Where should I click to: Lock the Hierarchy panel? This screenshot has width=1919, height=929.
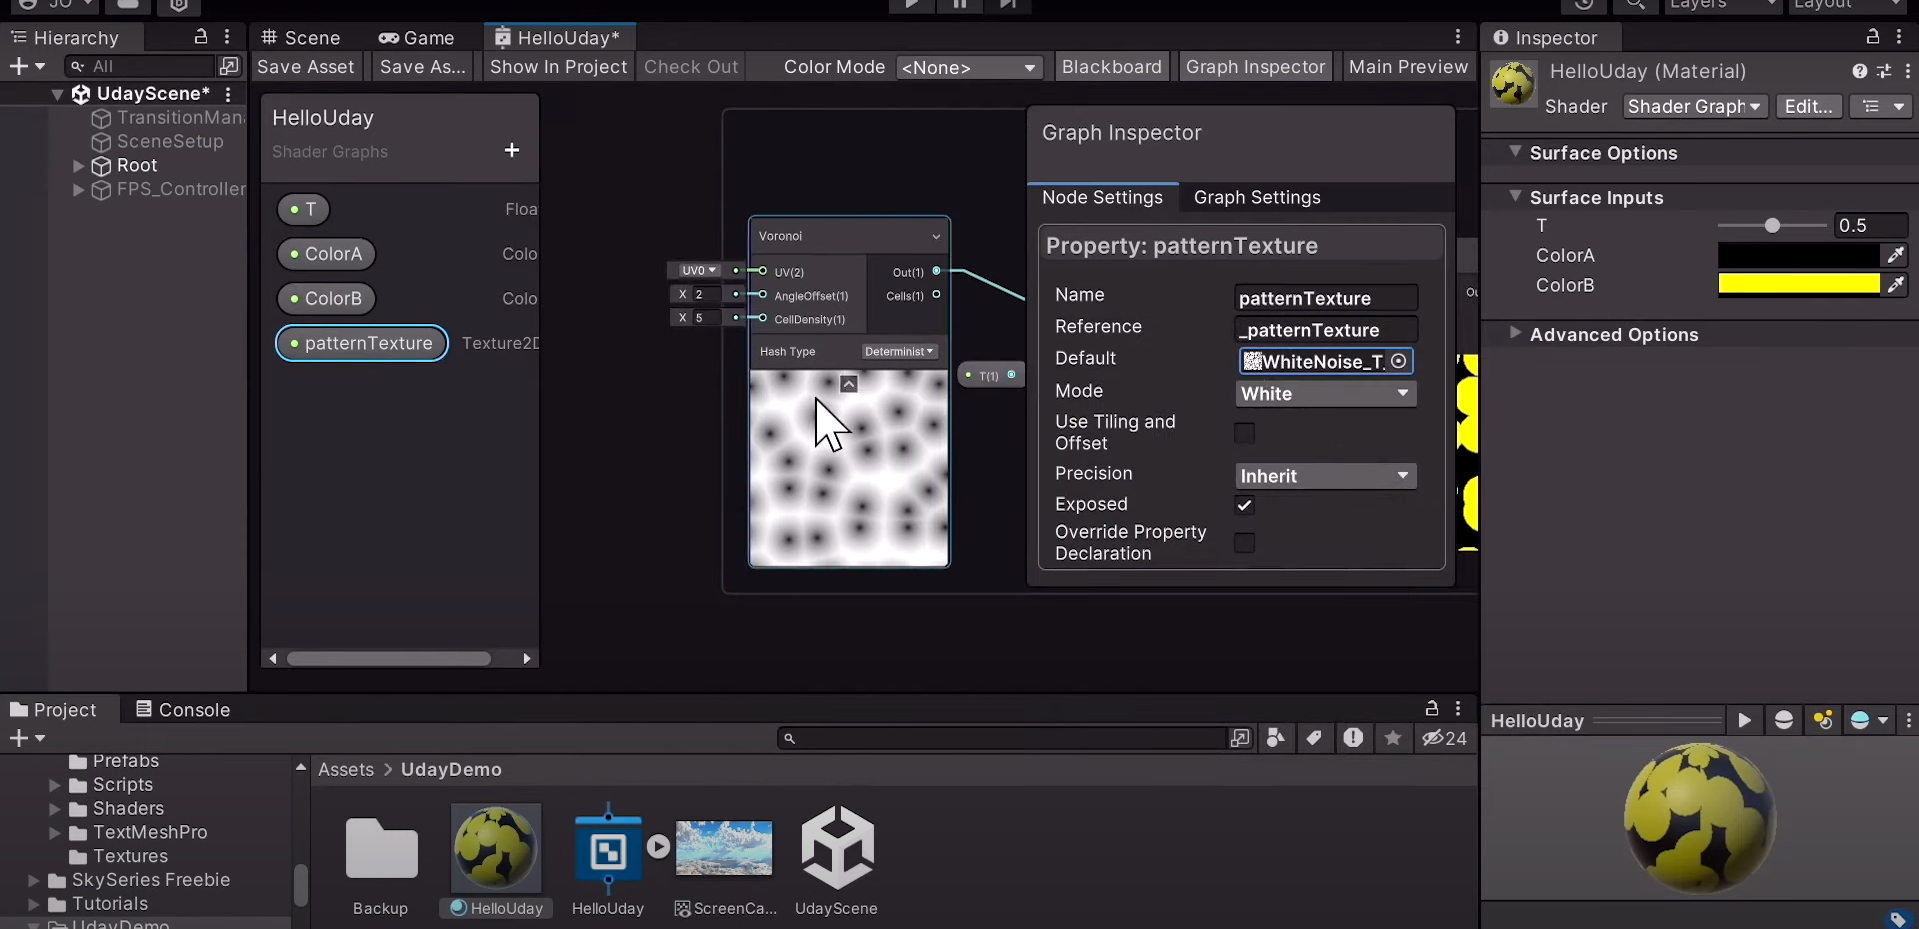[201, 37]
